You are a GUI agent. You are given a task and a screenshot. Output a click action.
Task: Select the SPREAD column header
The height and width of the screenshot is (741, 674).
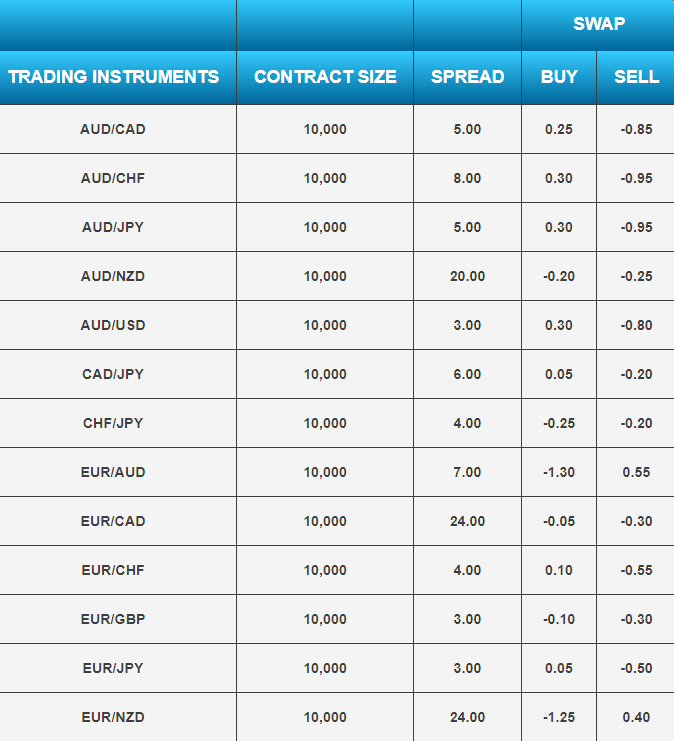[x=467, y=77]
